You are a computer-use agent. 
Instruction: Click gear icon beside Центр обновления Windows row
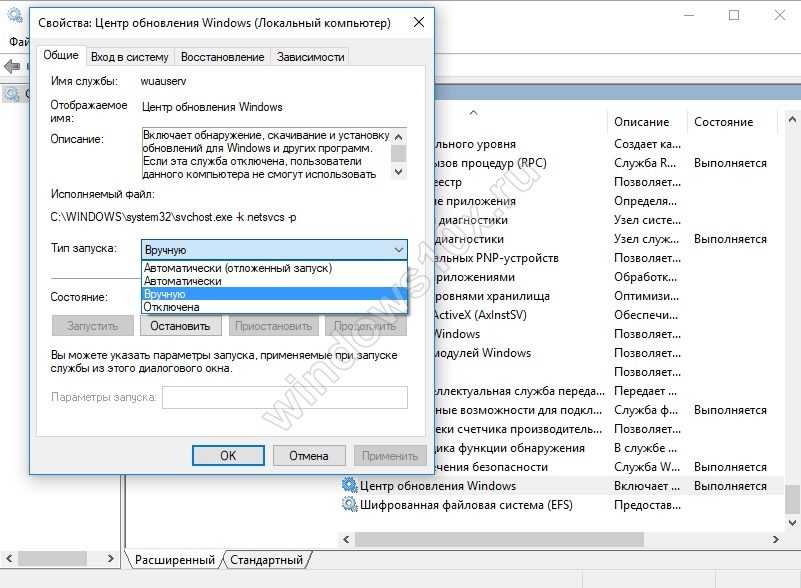(349, 485)
